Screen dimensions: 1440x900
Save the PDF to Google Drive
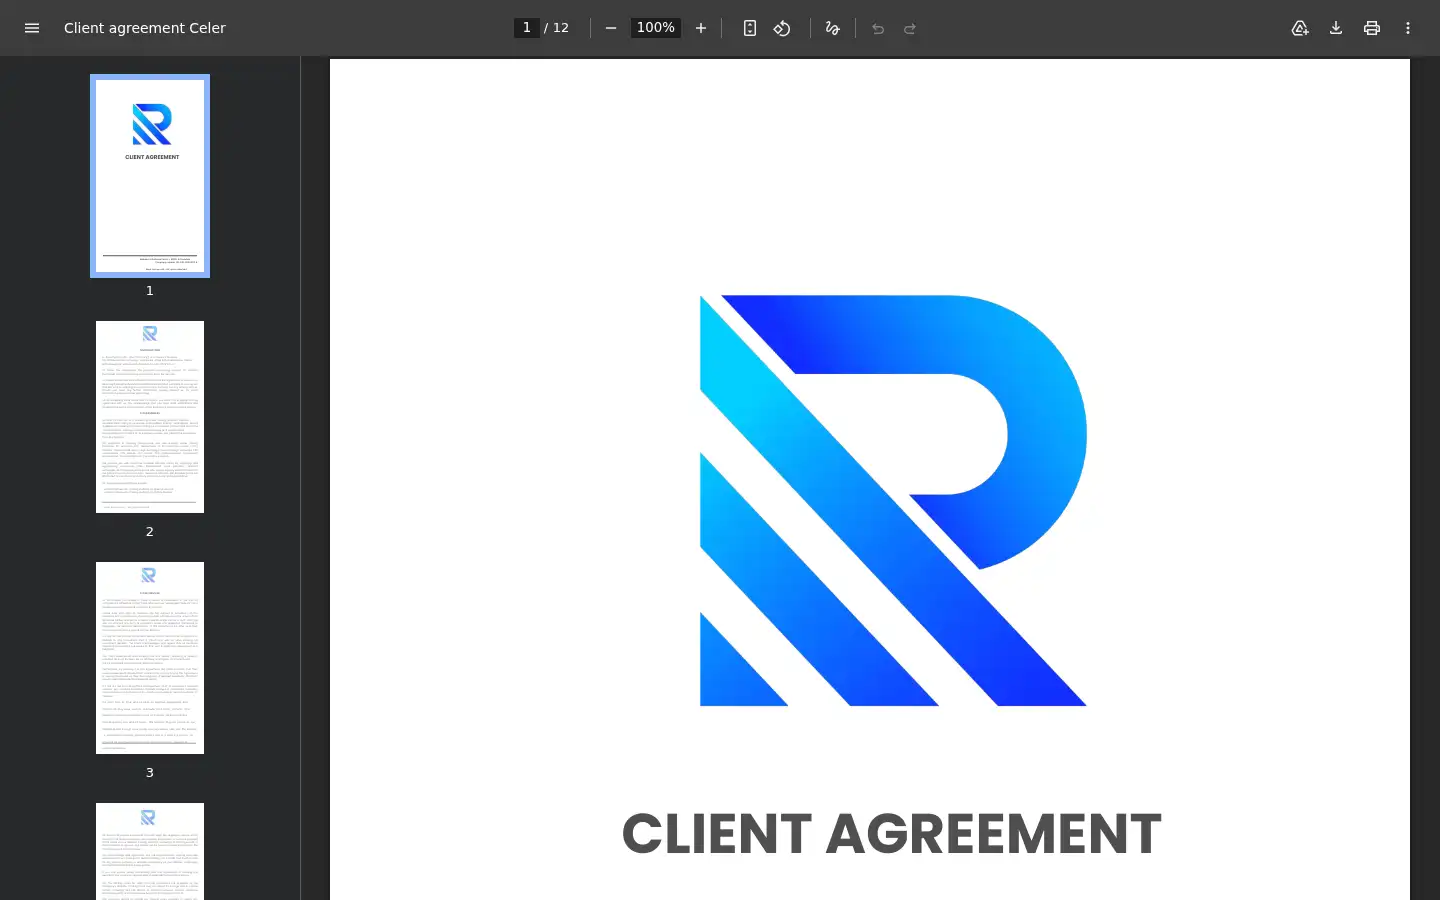pyautogui.click(x=1300, y=28)
